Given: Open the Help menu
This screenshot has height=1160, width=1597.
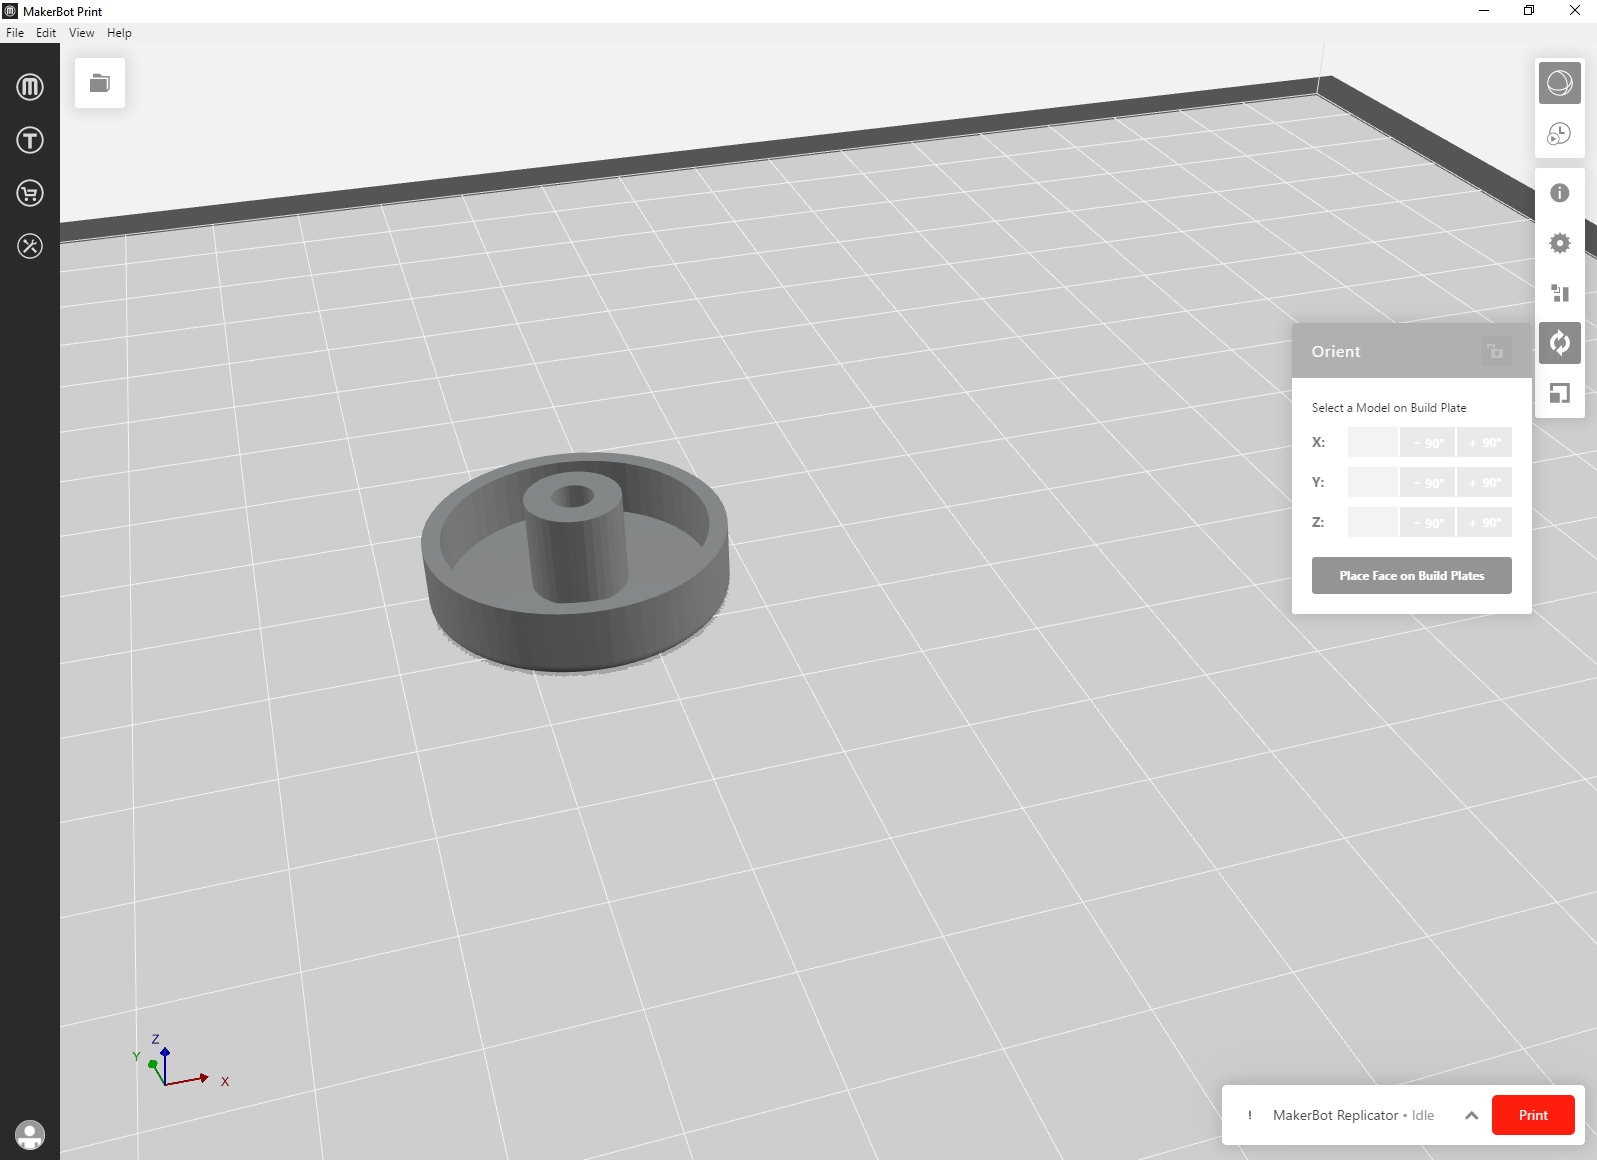Looking at the screenshot, I should (119, 33).
